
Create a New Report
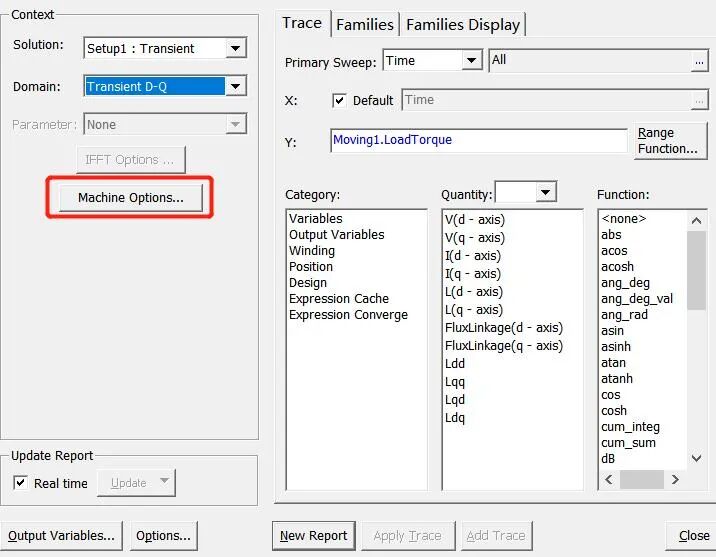(x=314, y=536)
